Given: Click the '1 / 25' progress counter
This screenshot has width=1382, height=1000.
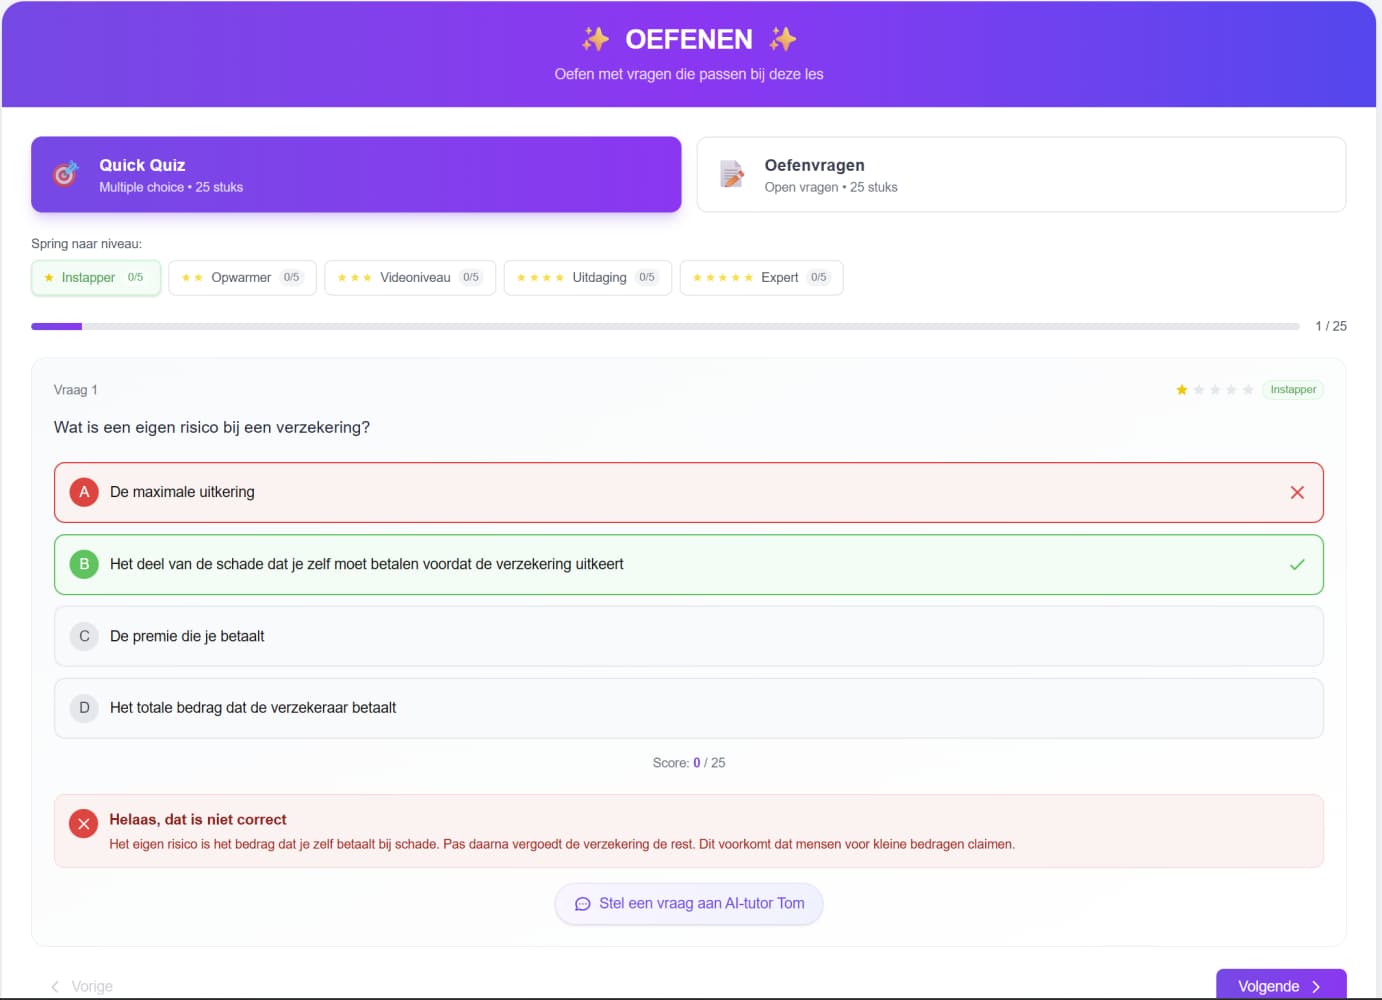Looking at the screenshot, I should coord(1331,326).
